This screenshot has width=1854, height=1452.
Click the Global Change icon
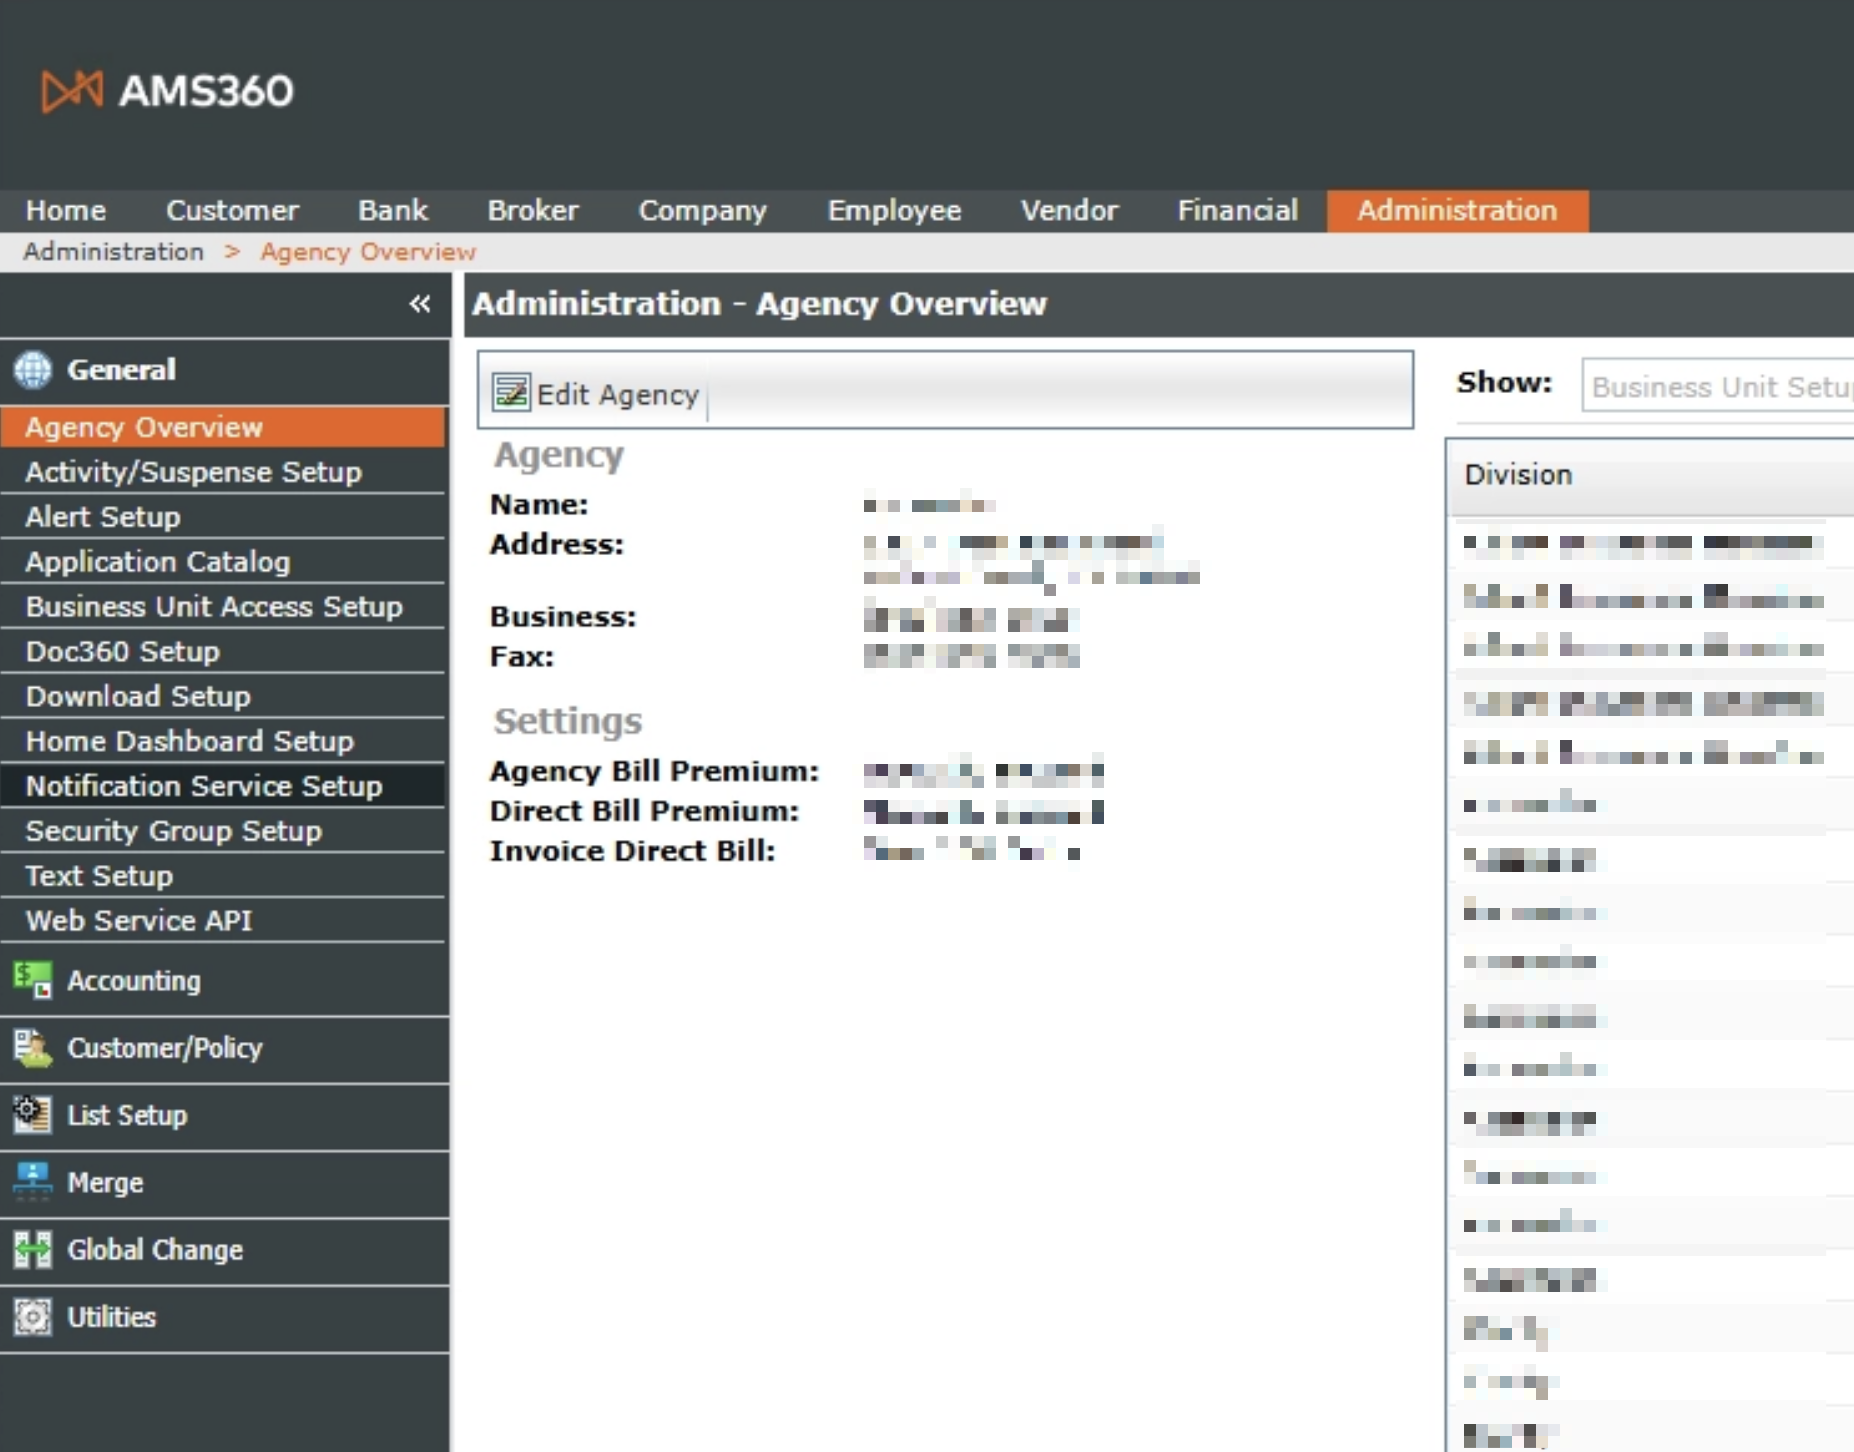[x=32, y=1250]
